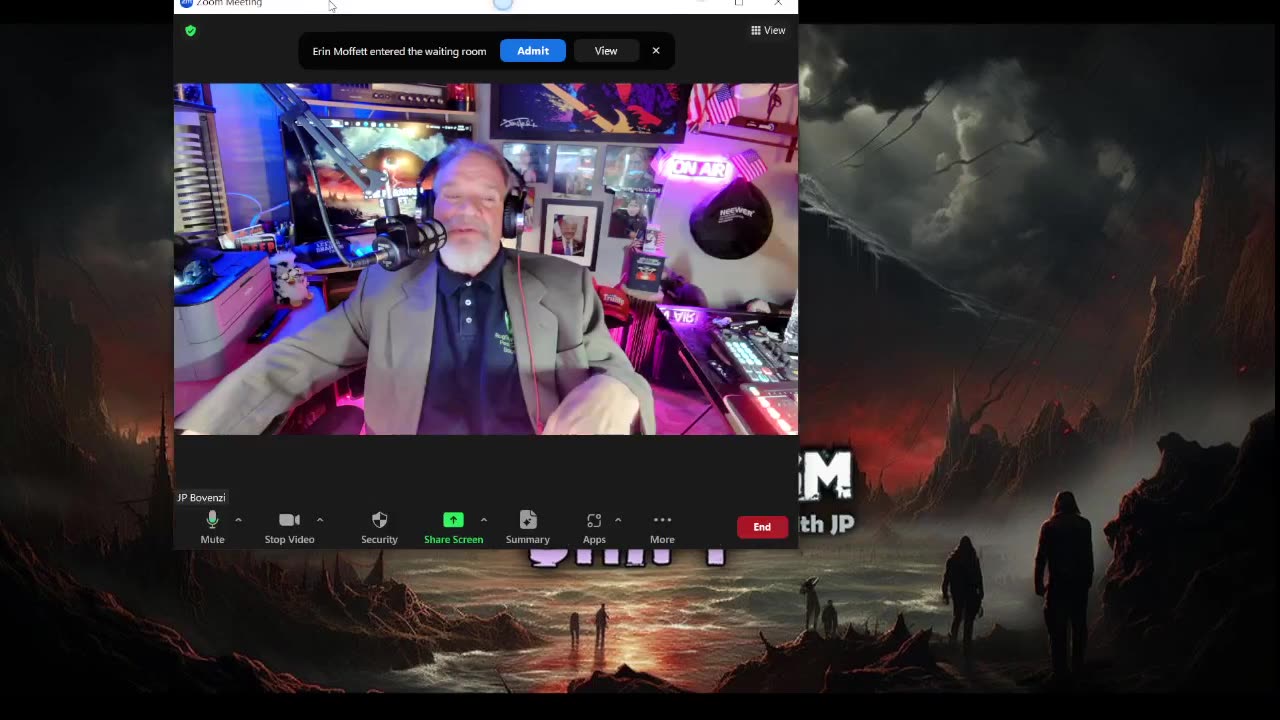The height and width of the screenshot is (720, 1280).
Task: Open the meeting Summary tool
Action: 528,527
